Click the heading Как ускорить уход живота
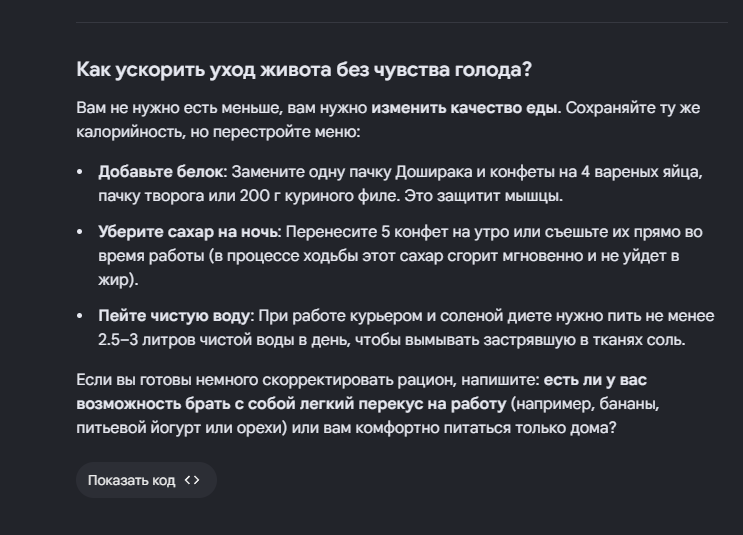Viewport: 743px width, 535px height. [304, 70]
